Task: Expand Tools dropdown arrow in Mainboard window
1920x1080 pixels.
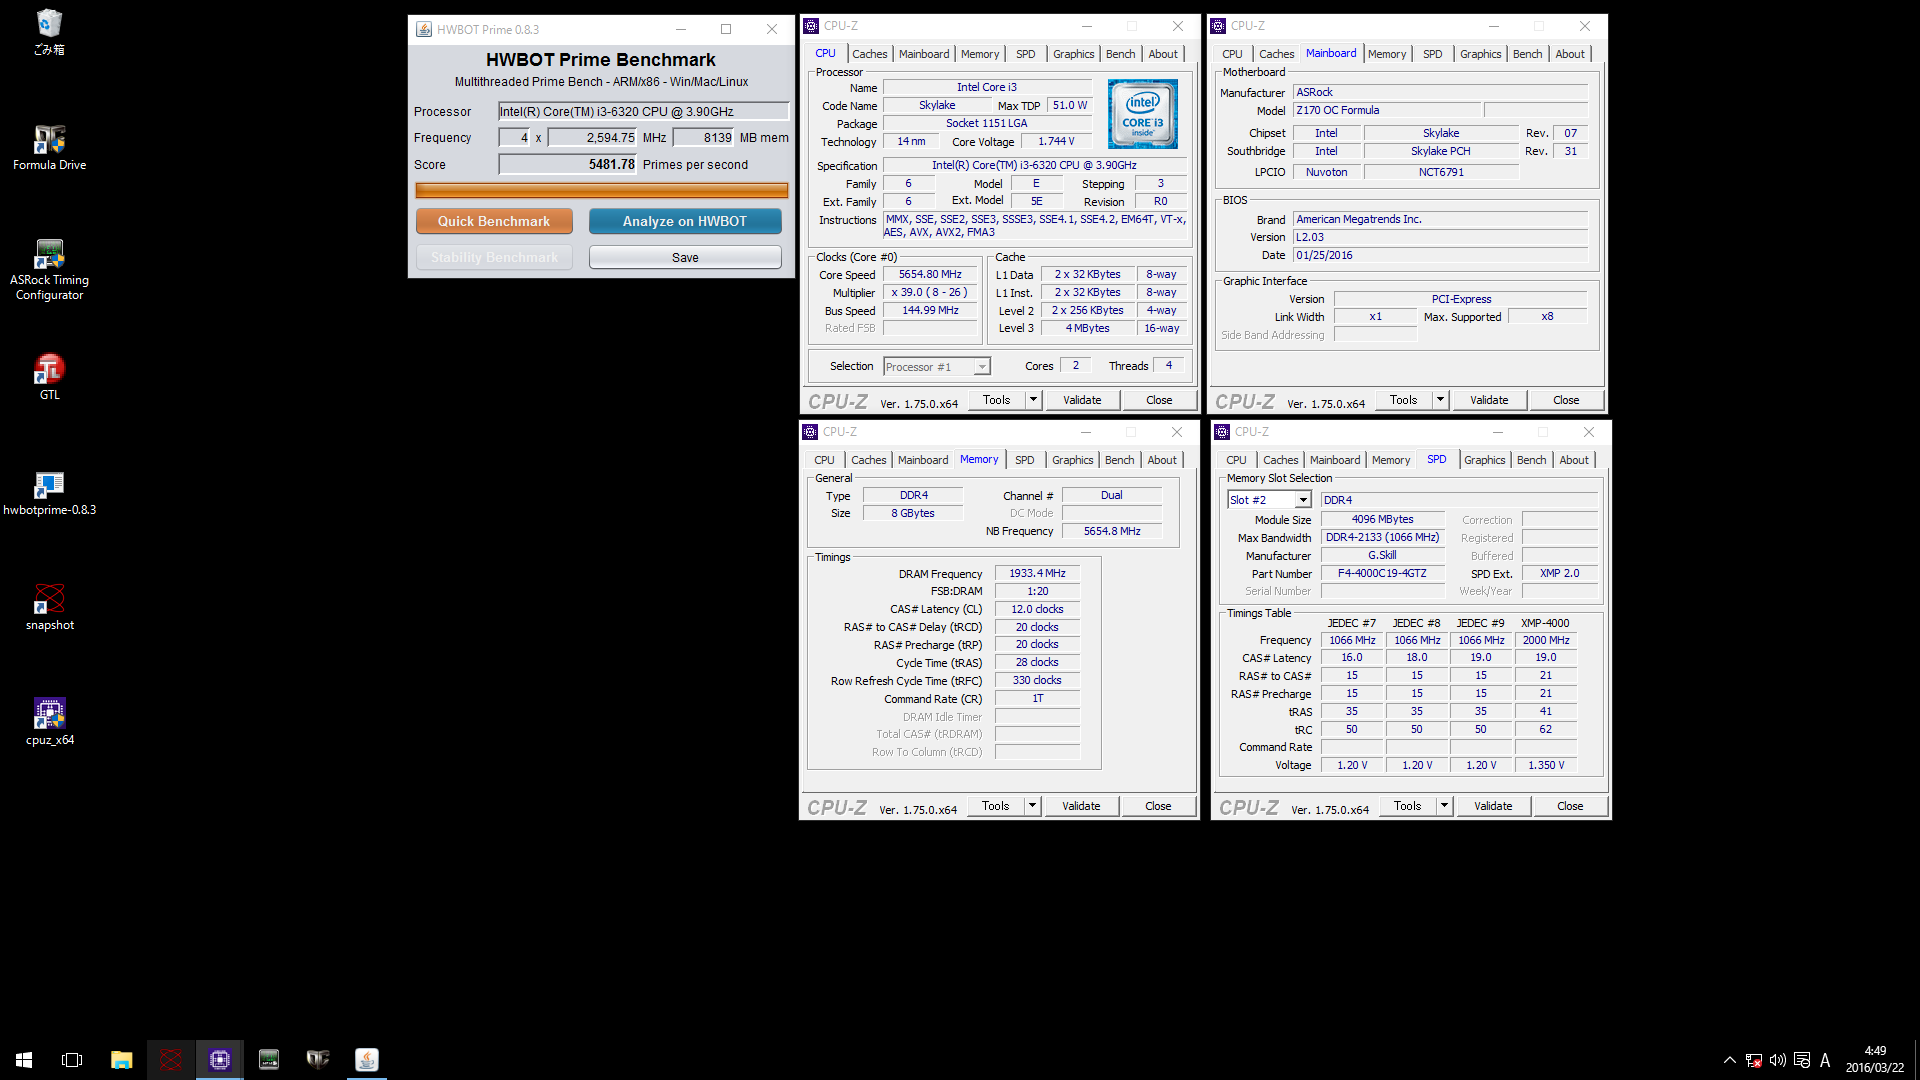Action: pyautogui.click(x=1440, y=400)
